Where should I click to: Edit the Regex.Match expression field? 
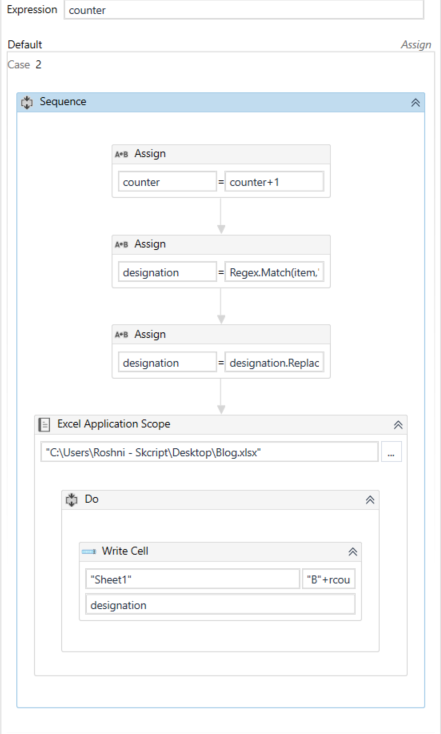[274, 272]
